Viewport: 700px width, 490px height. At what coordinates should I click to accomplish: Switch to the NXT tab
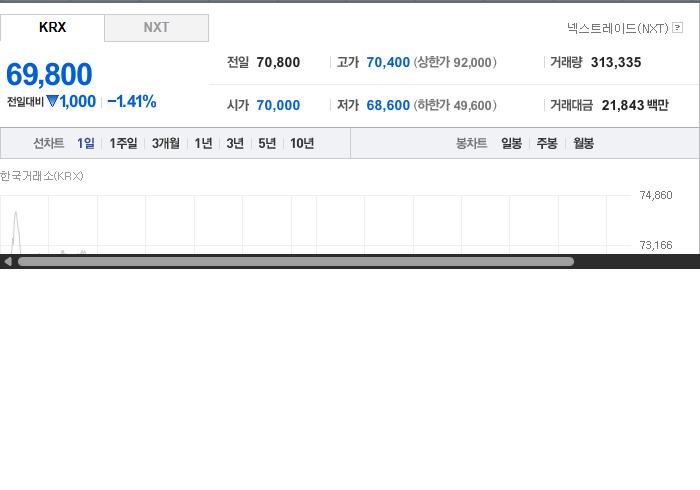point(156,28)
